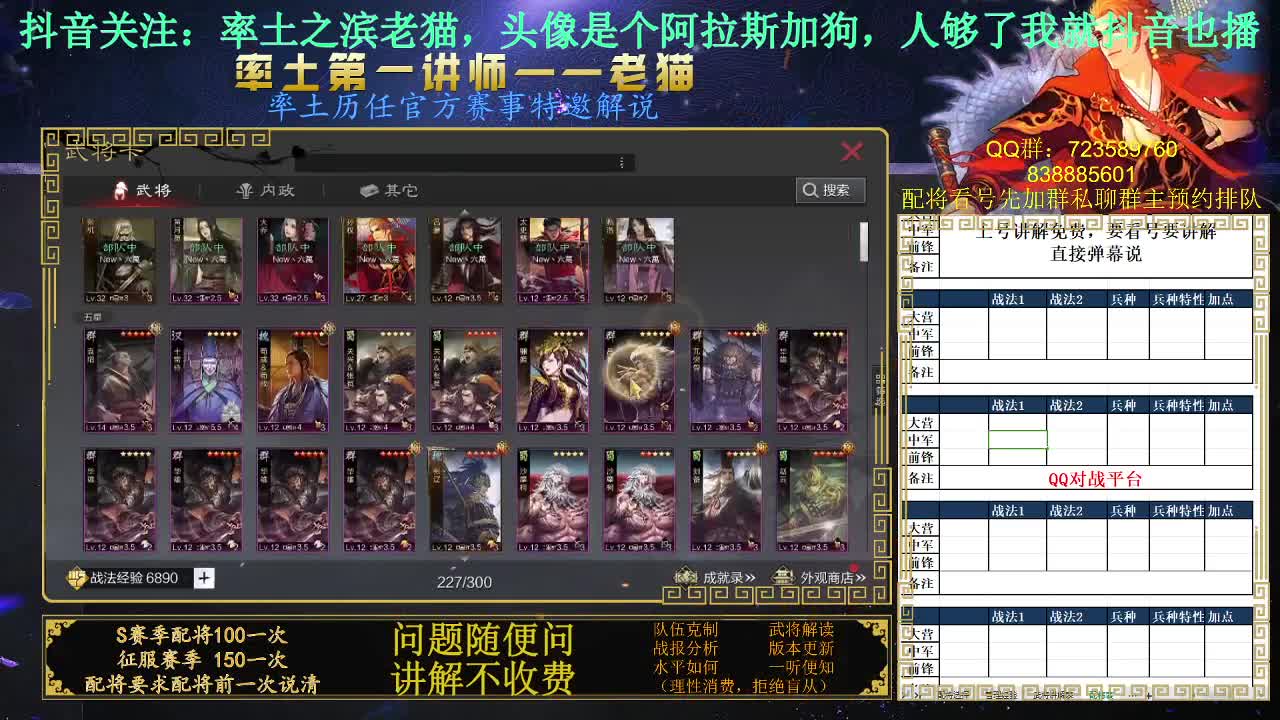Click the 外观商店 pagoda icon
The image size is (1280, 720).
(x=784, y=577)
